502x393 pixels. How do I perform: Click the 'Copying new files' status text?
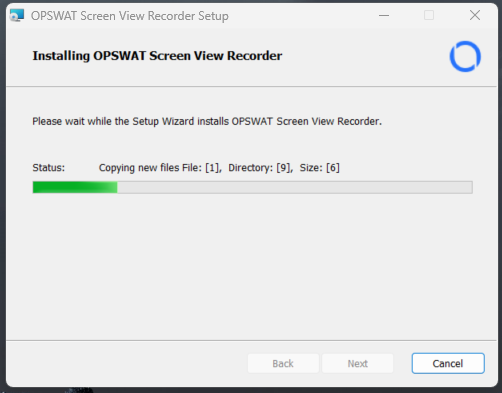(x=139, y=168)
